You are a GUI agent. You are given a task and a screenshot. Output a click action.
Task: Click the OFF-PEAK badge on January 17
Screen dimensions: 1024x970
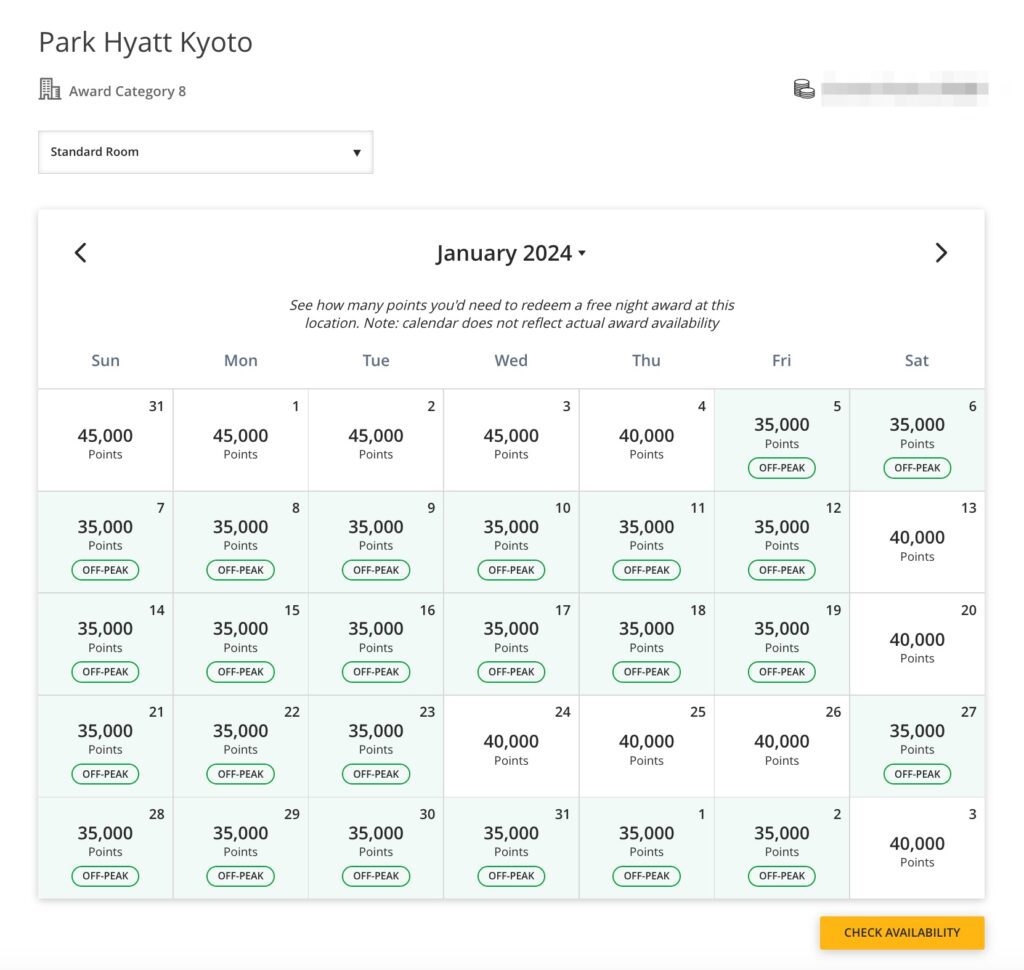[511, 671]
